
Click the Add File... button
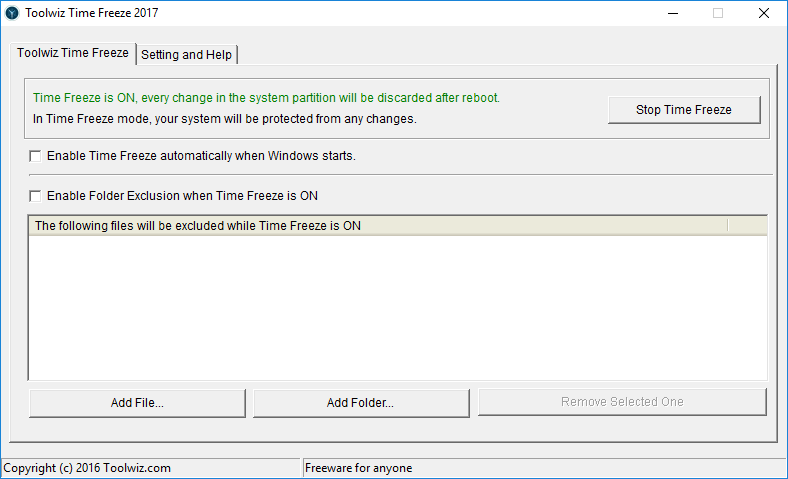(x=137, y=403)
